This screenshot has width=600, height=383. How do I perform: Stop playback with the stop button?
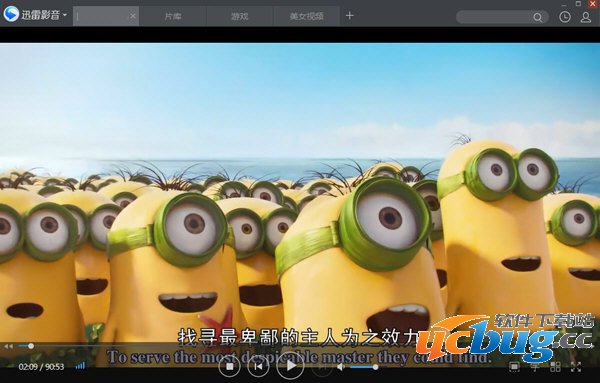pos(230,366)
